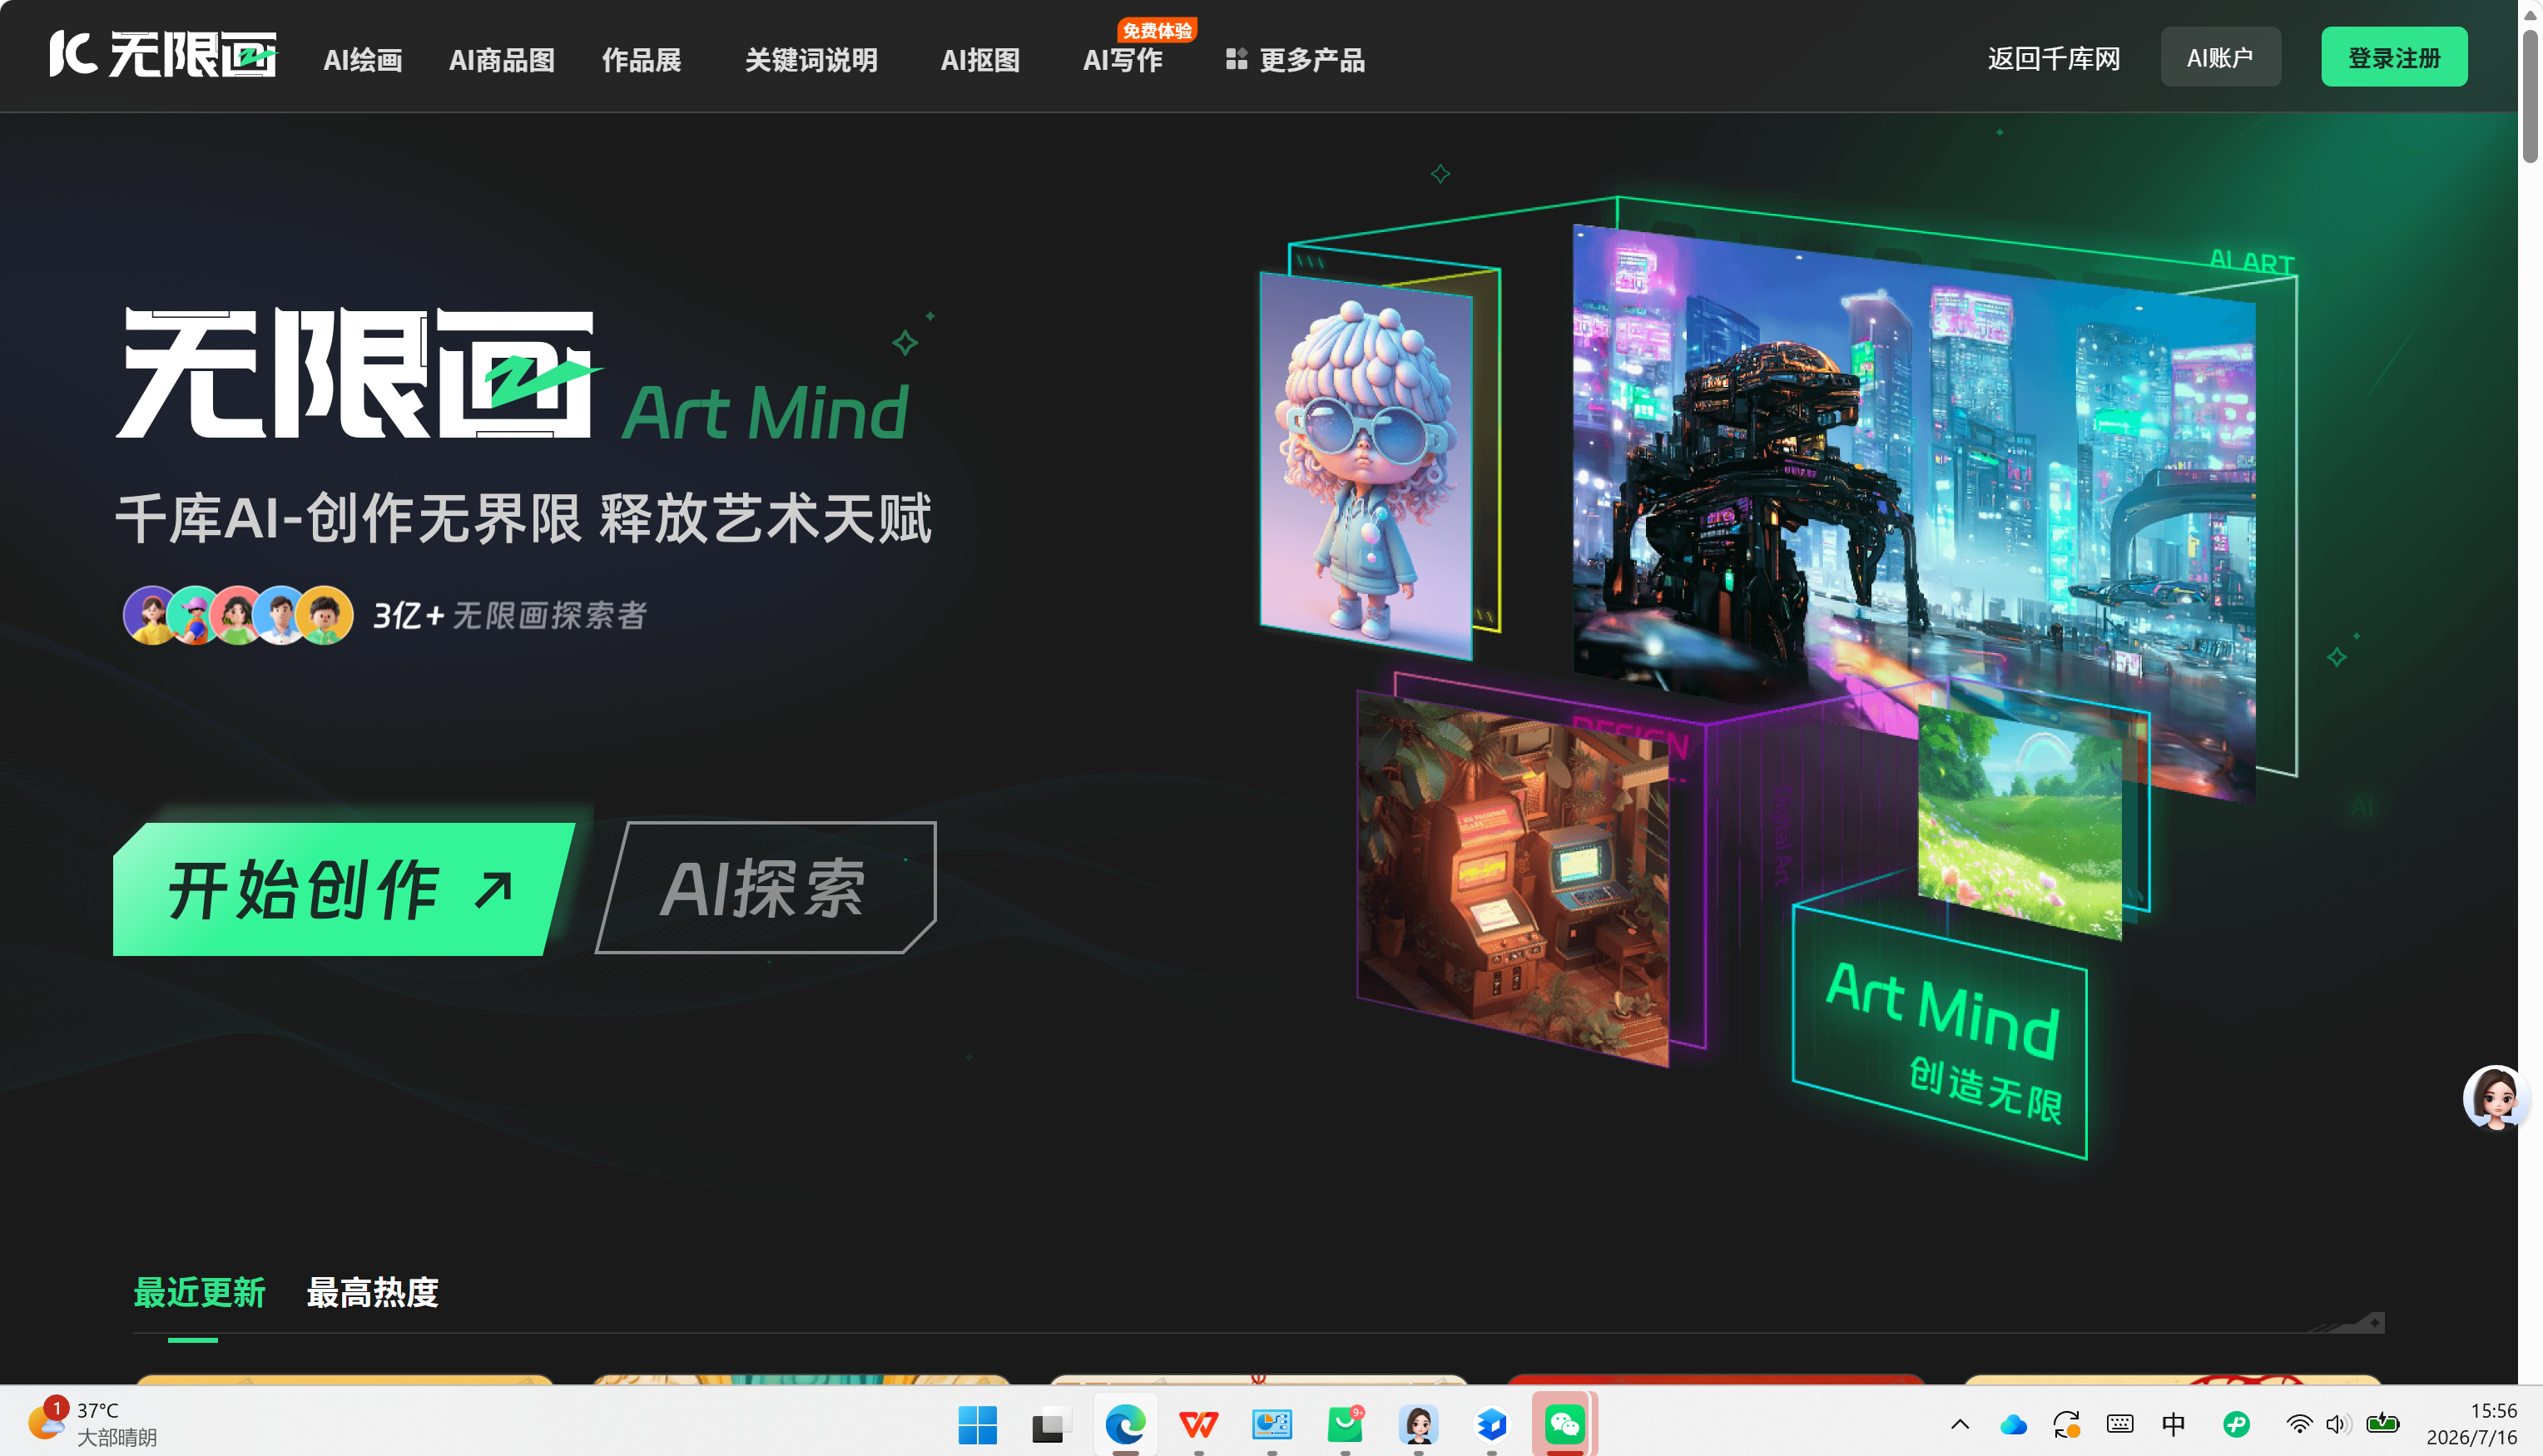2543x1456 pixels.
Task: Open the girl avatar app in taskbar
Action: pos(1418,1424)
